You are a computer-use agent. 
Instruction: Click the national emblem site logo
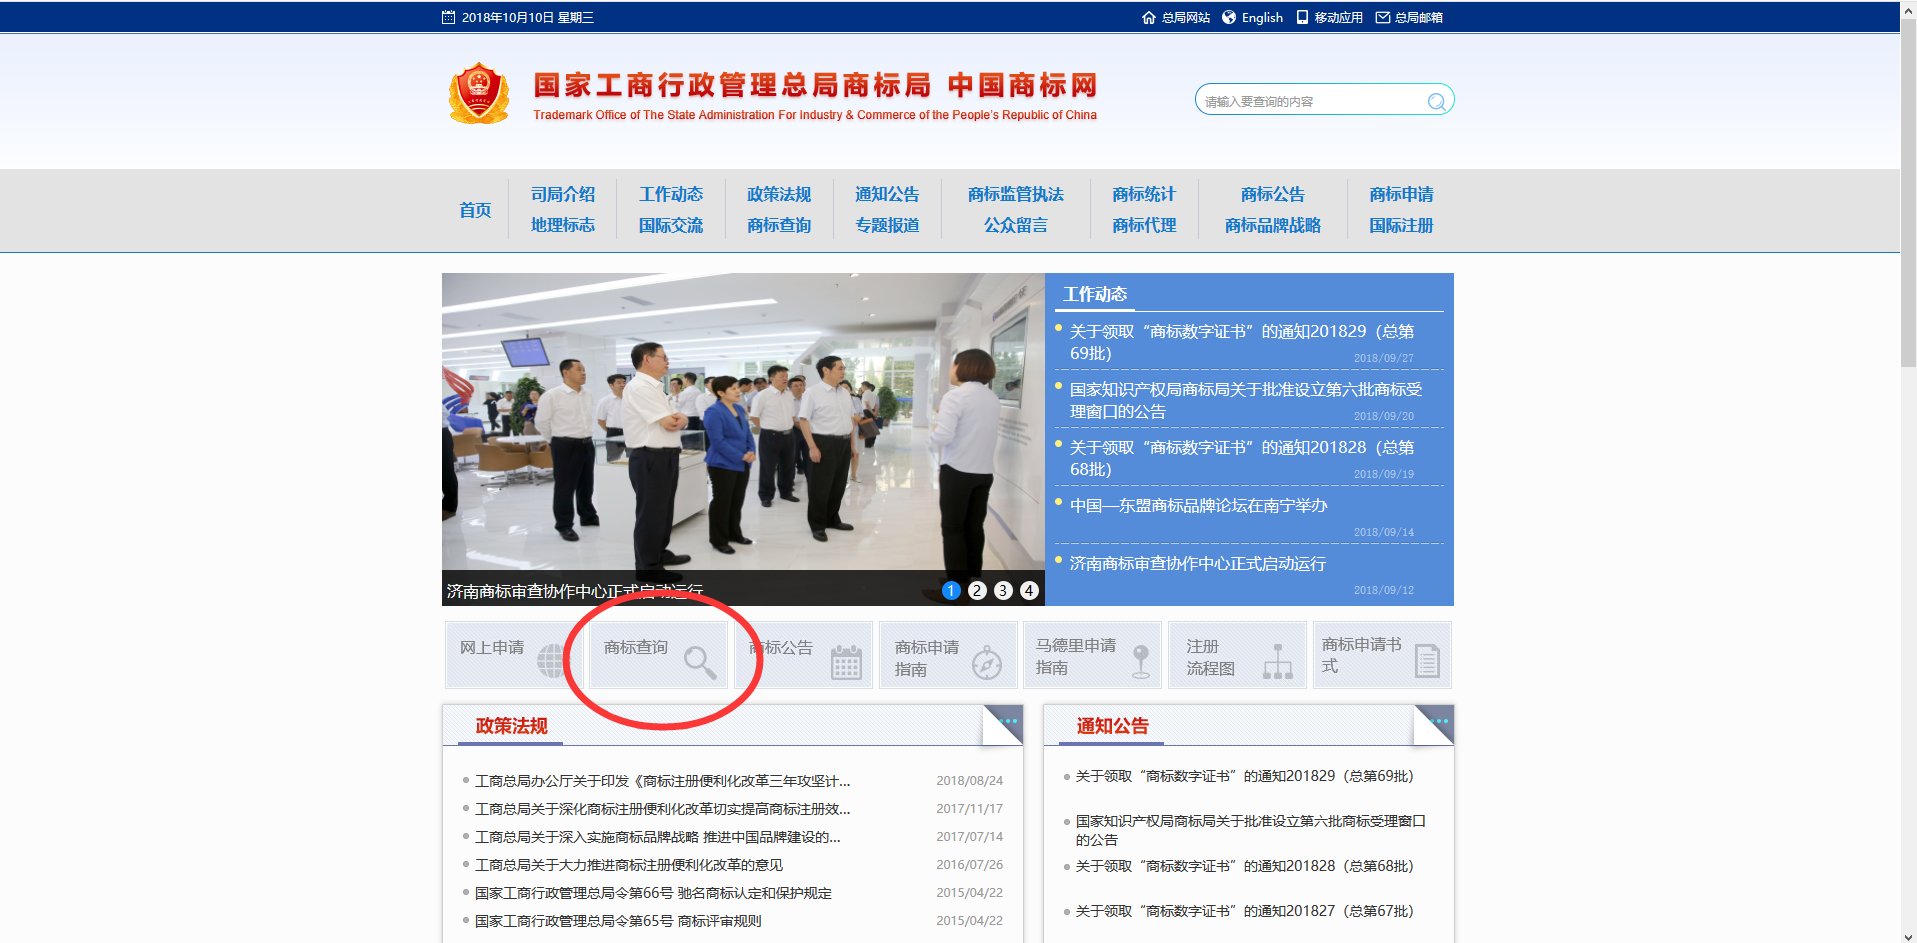481,94
